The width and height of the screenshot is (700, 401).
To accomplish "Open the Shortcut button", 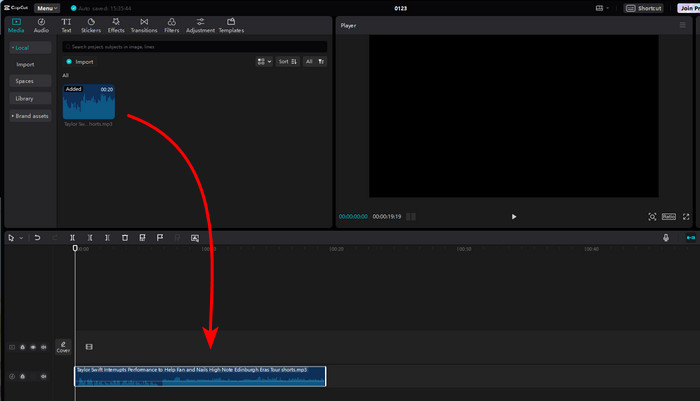I will pyautogui.click(x=643, y=8).
